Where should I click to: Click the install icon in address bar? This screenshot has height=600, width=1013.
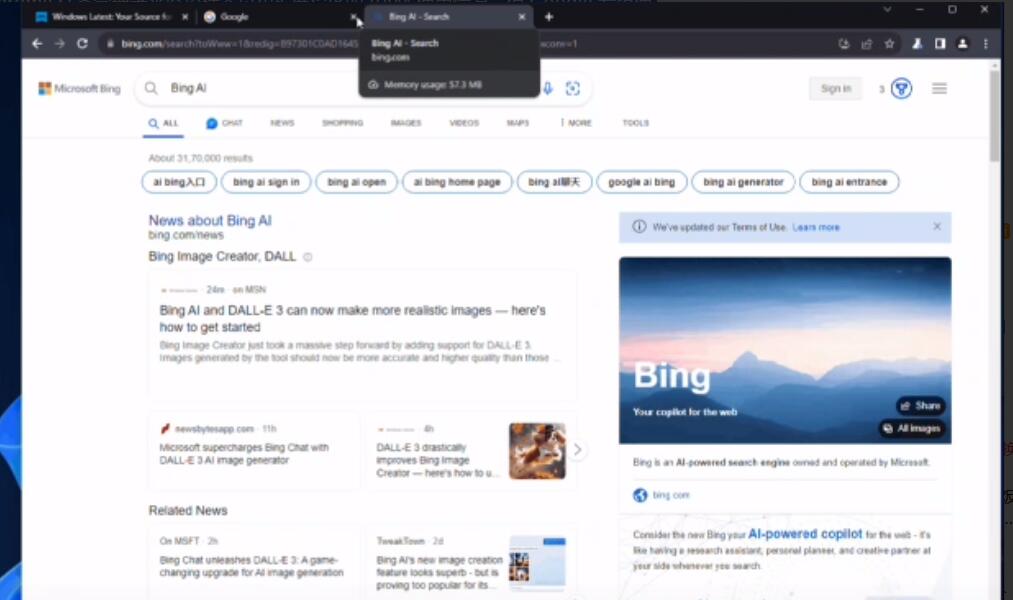[844, 43]
